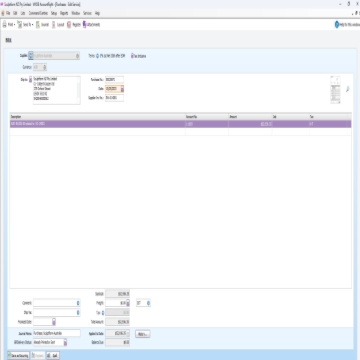
Task: Select the highlighted purple bill line row
Action: click(181, 124)
